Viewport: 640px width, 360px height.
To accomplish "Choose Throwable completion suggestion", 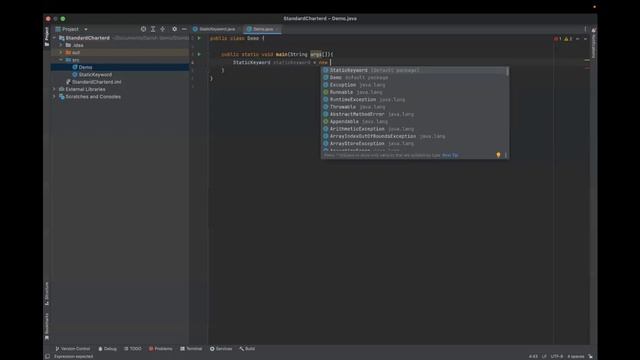I will (x=414, y=107).
